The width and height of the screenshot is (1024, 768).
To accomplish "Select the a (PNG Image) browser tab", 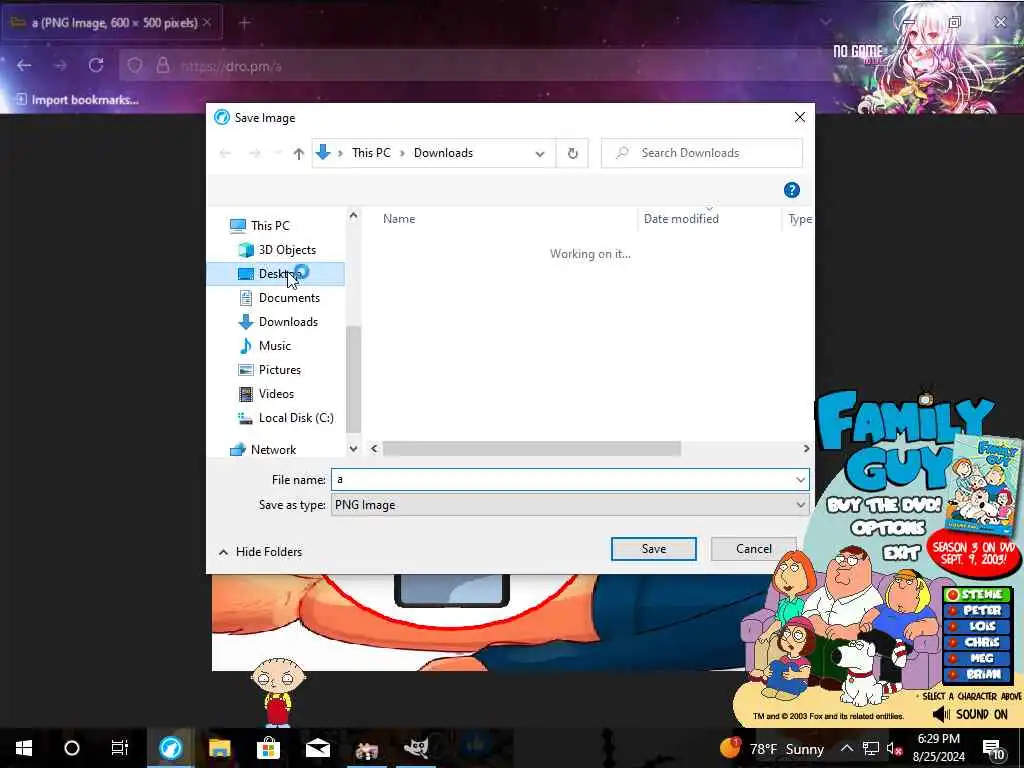I will click(112, 23).
